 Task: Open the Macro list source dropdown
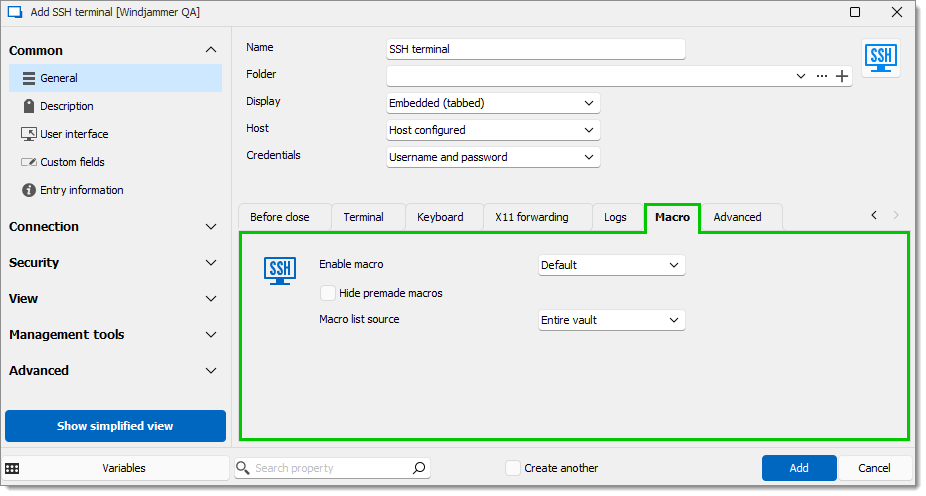[x=611, y=320]
